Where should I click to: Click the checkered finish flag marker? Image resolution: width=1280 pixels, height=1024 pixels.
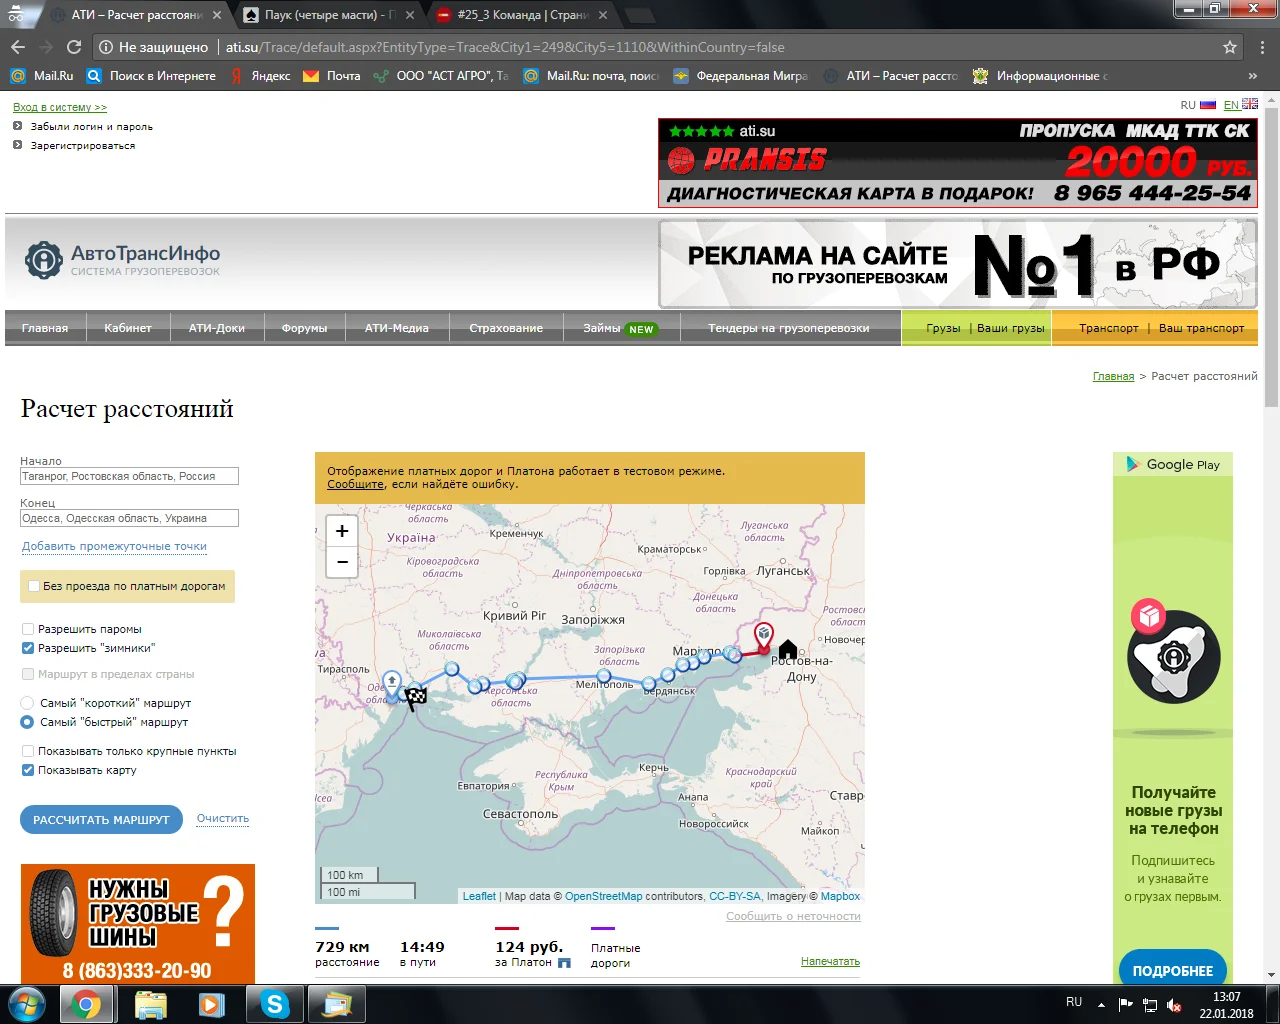[415, 697]
